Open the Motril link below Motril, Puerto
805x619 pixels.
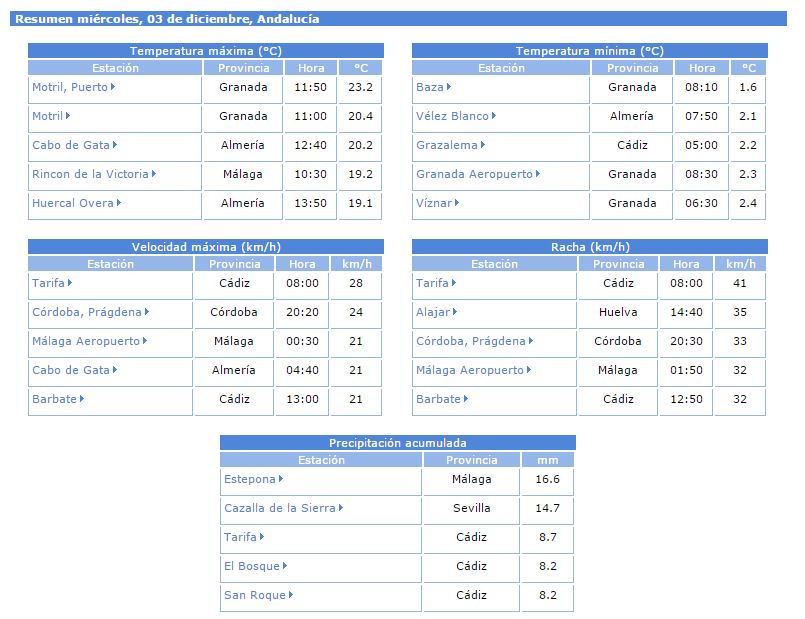coord(47,116)
